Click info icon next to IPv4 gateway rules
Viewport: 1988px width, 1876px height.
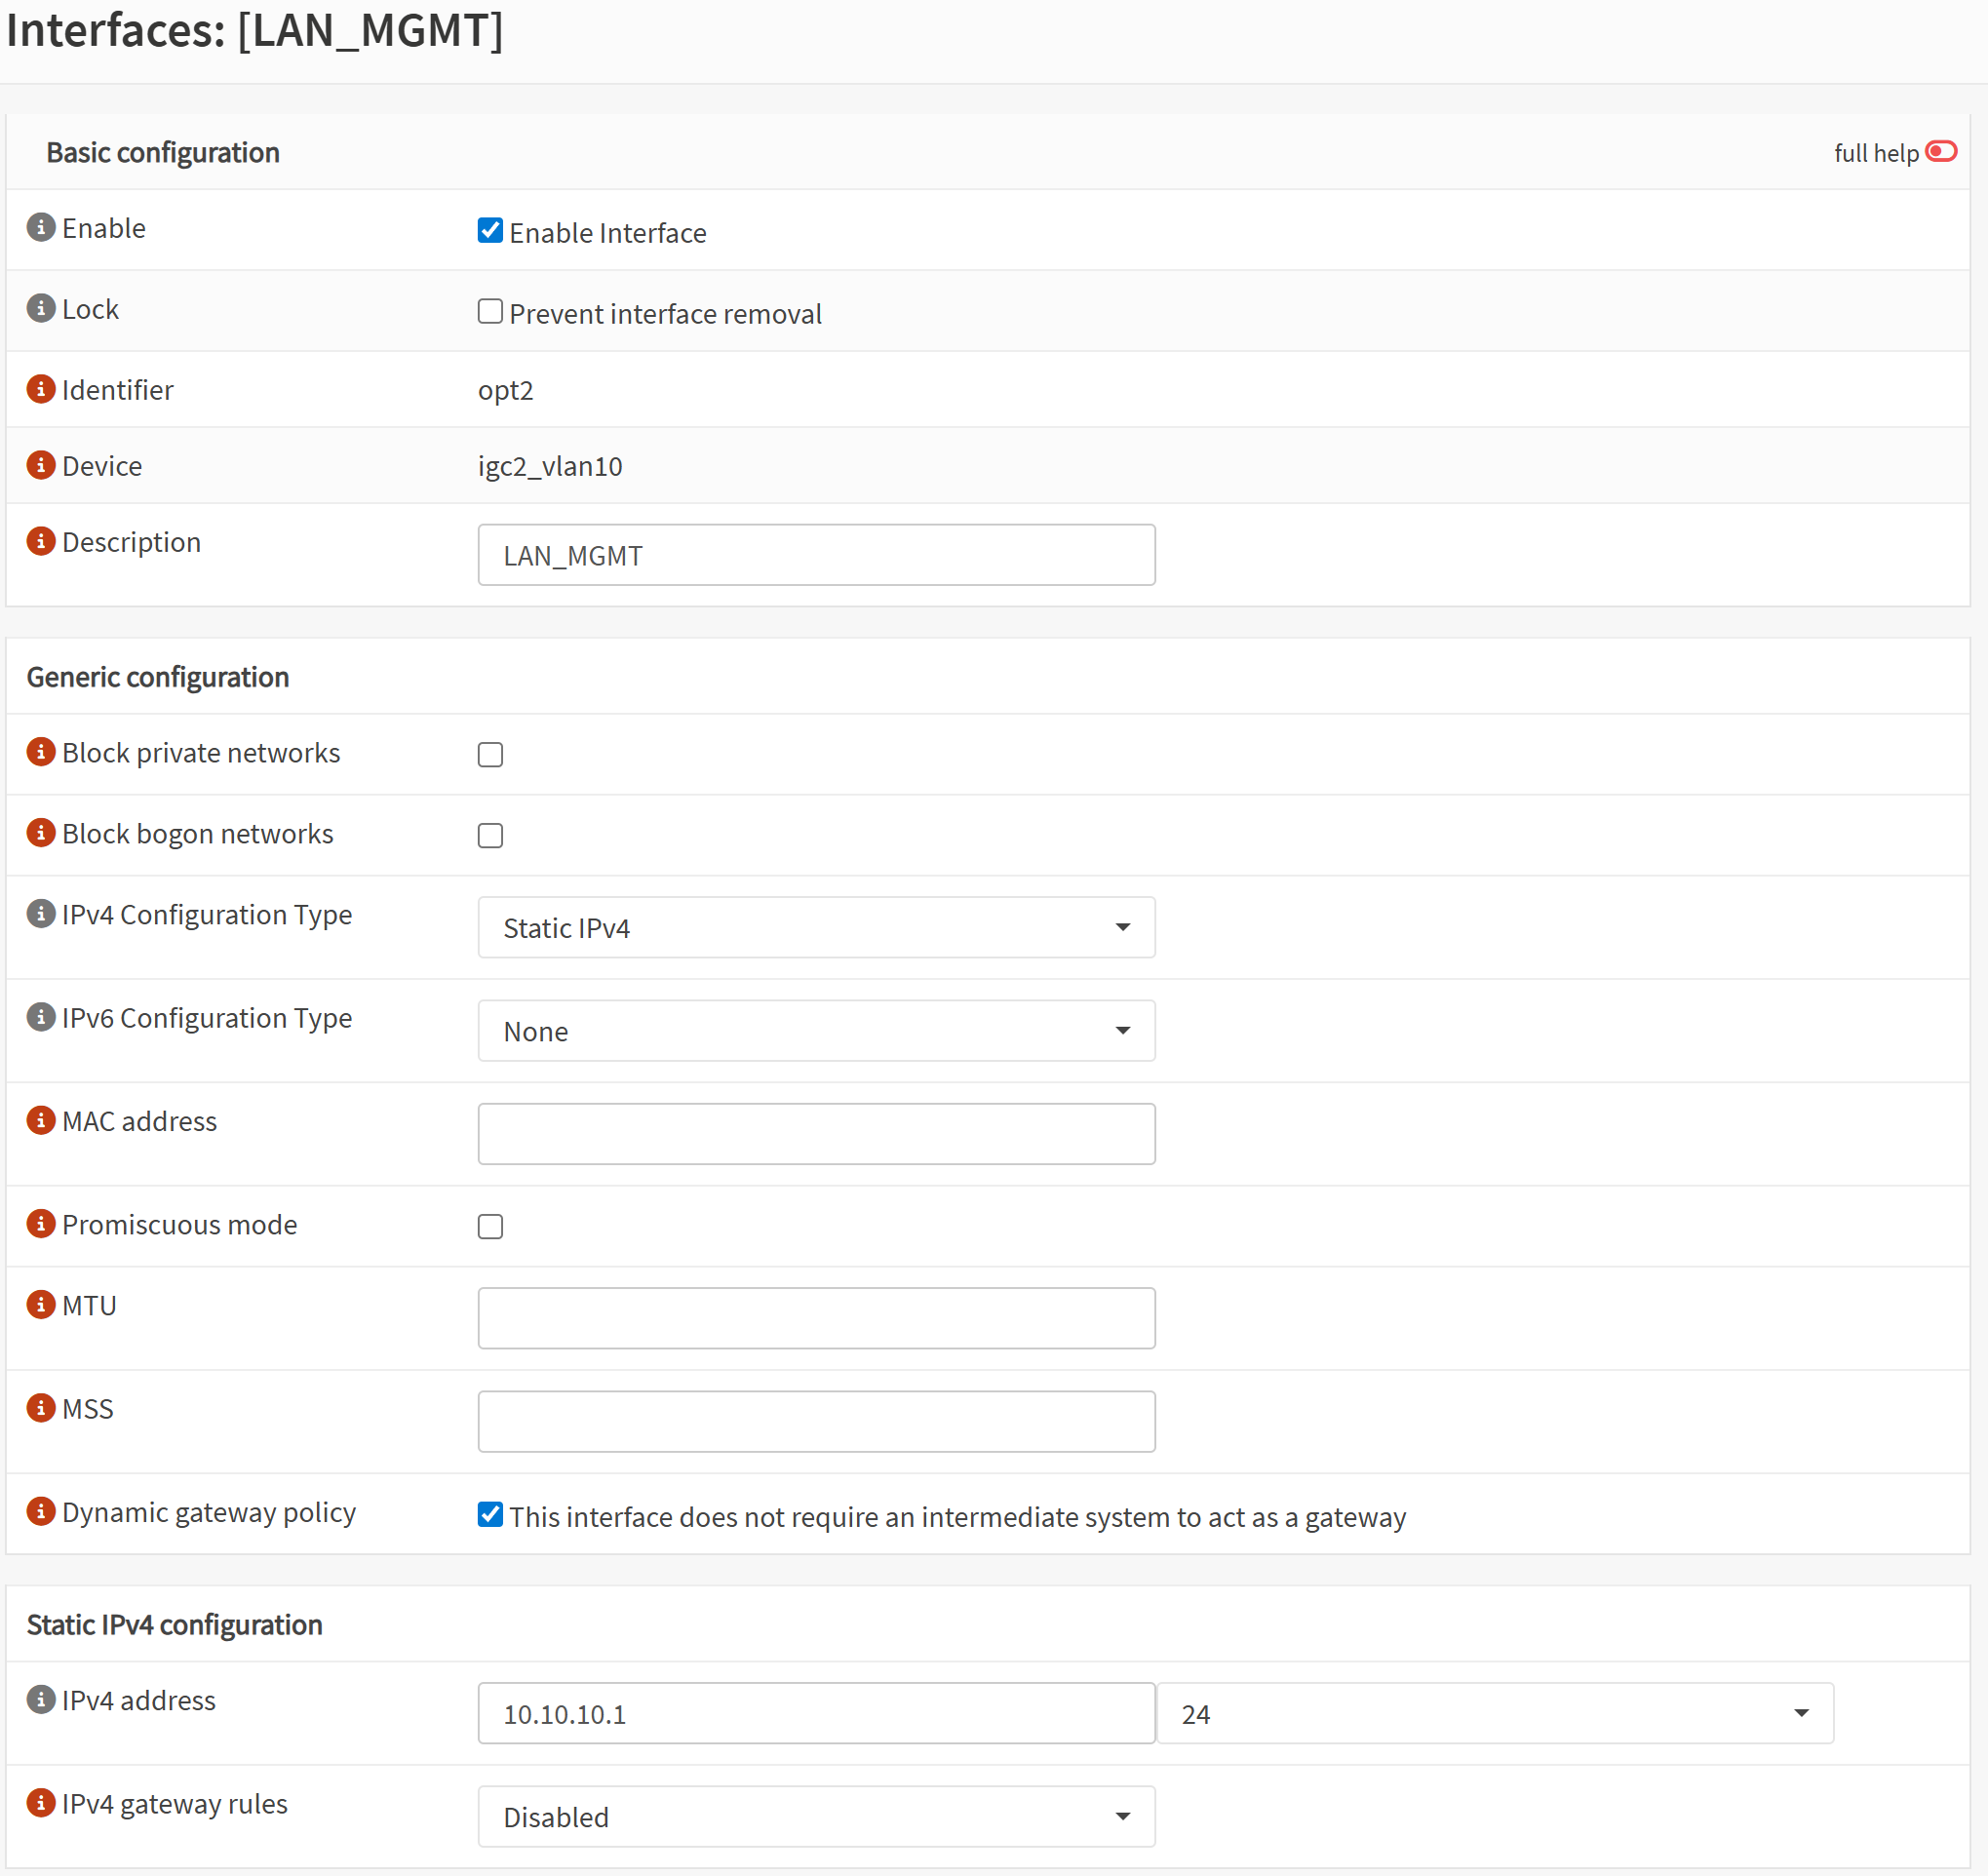coord(40,1803)
